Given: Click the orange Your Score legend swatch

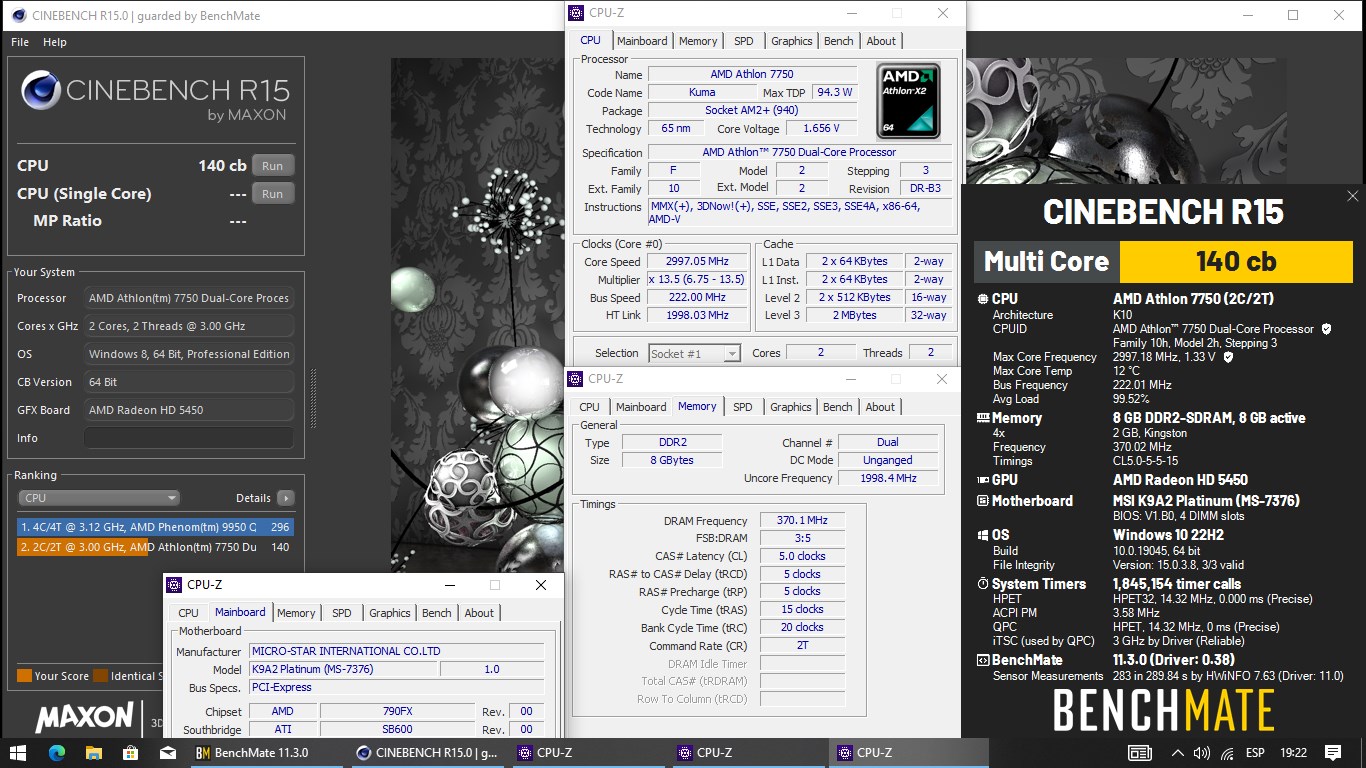Looking at the screenshot, I should pyautogui.click(x=24, y=676).
